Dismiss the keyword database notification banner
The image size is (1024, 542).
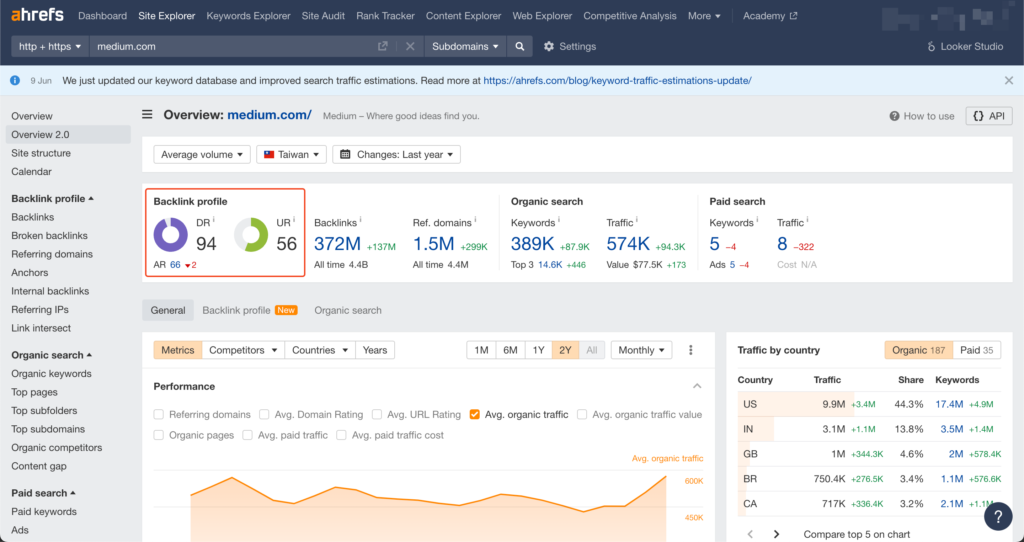1009,80
